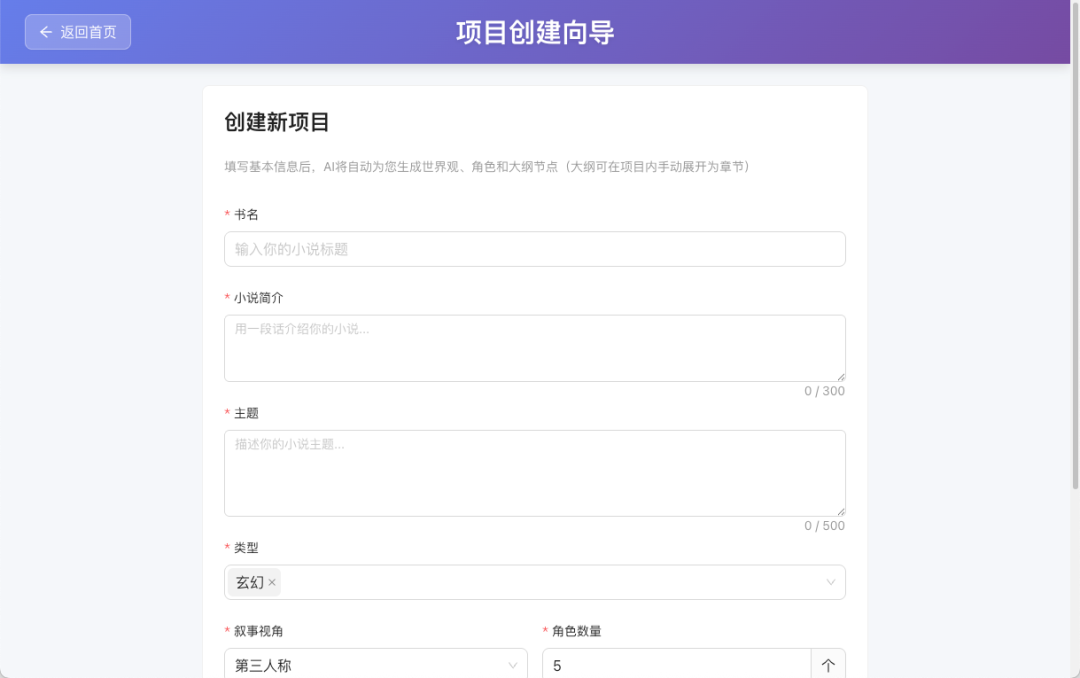Click the 项目创建向导 title bar
Screen dimensions: 1080x678
click(x=535, y=31)
